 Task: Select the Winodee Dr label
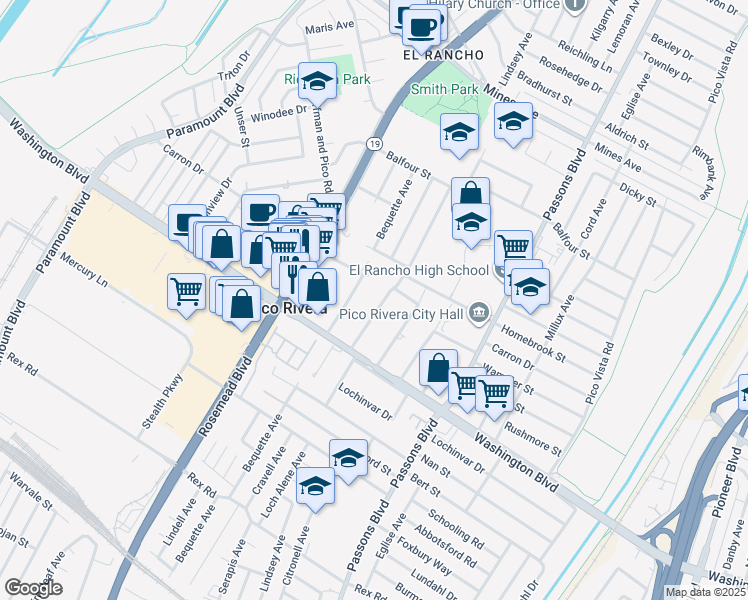(279, 114)
